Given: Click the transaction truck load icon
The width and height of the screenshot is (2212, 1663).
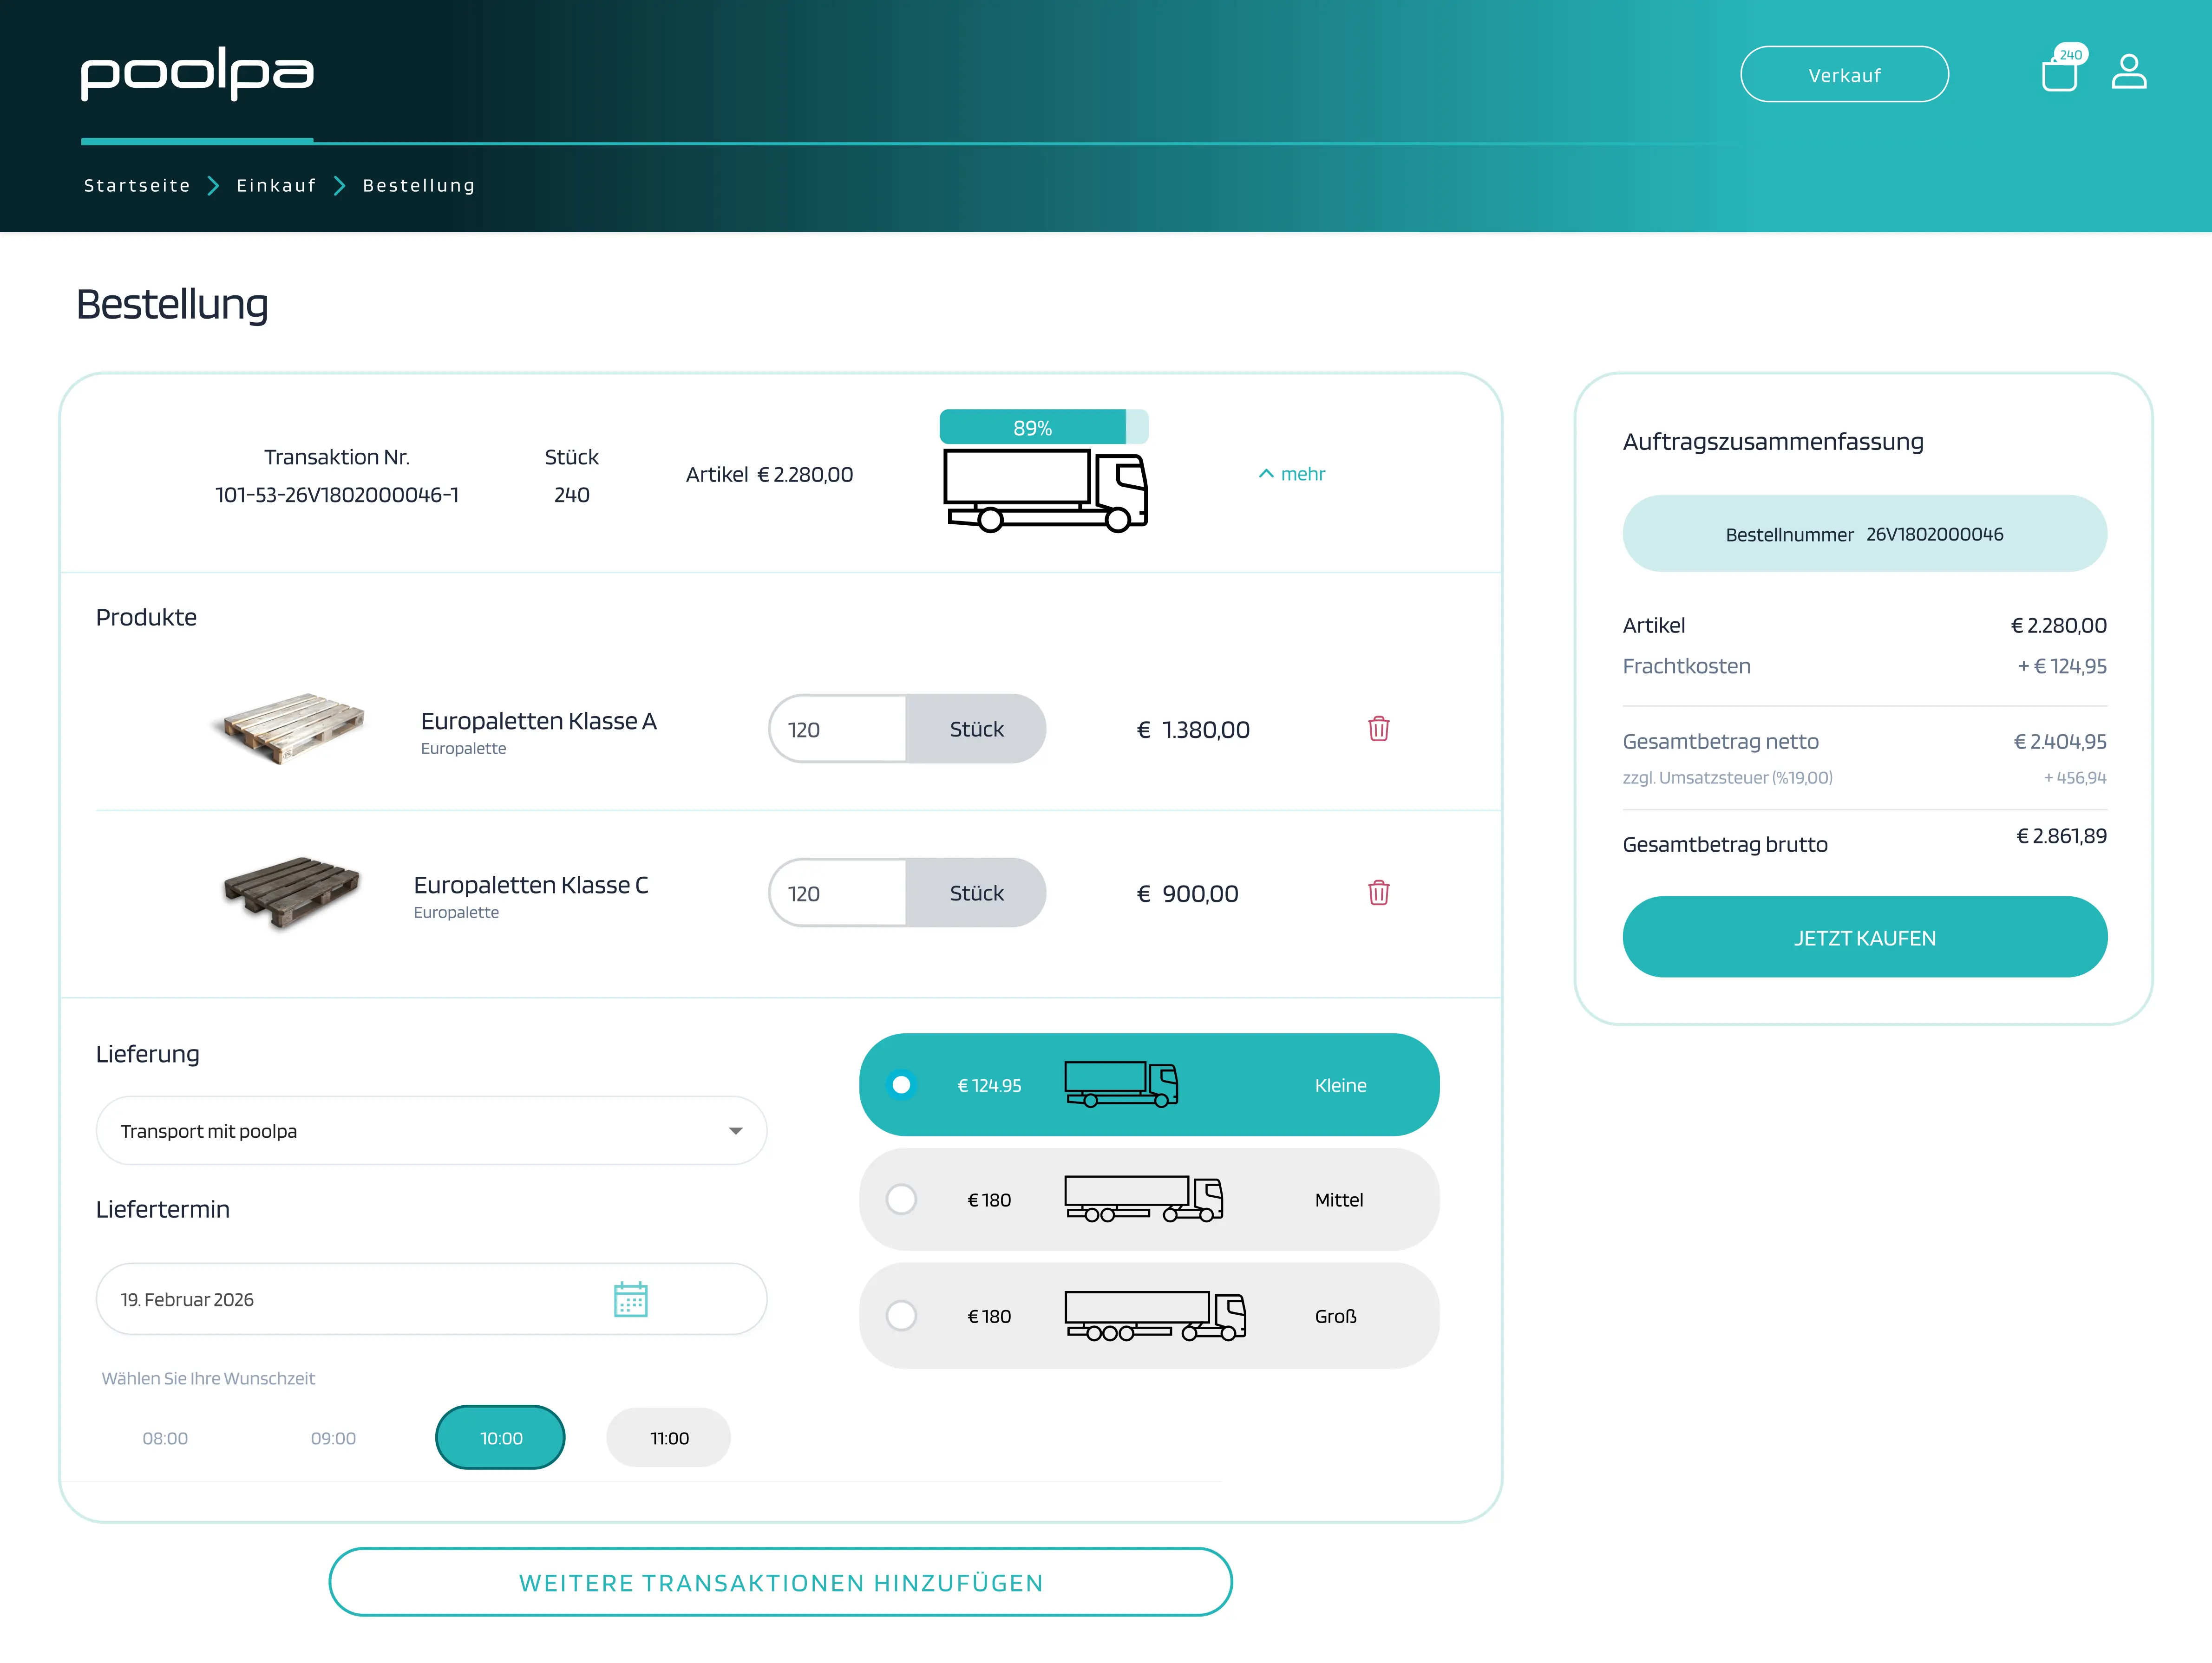Looking at the screenshot, I should (x=1045, y=490).
